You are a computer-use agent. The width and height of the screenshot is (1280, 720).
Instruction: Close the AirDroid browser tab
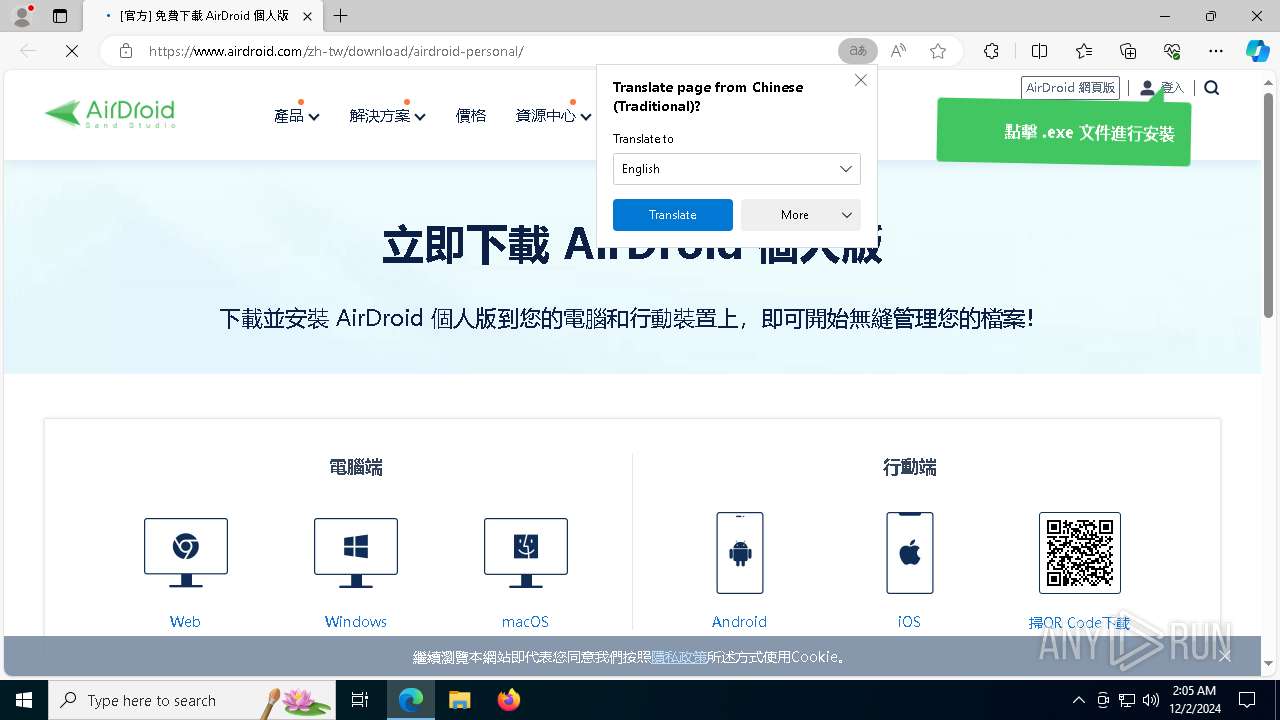tap(307, 16)
